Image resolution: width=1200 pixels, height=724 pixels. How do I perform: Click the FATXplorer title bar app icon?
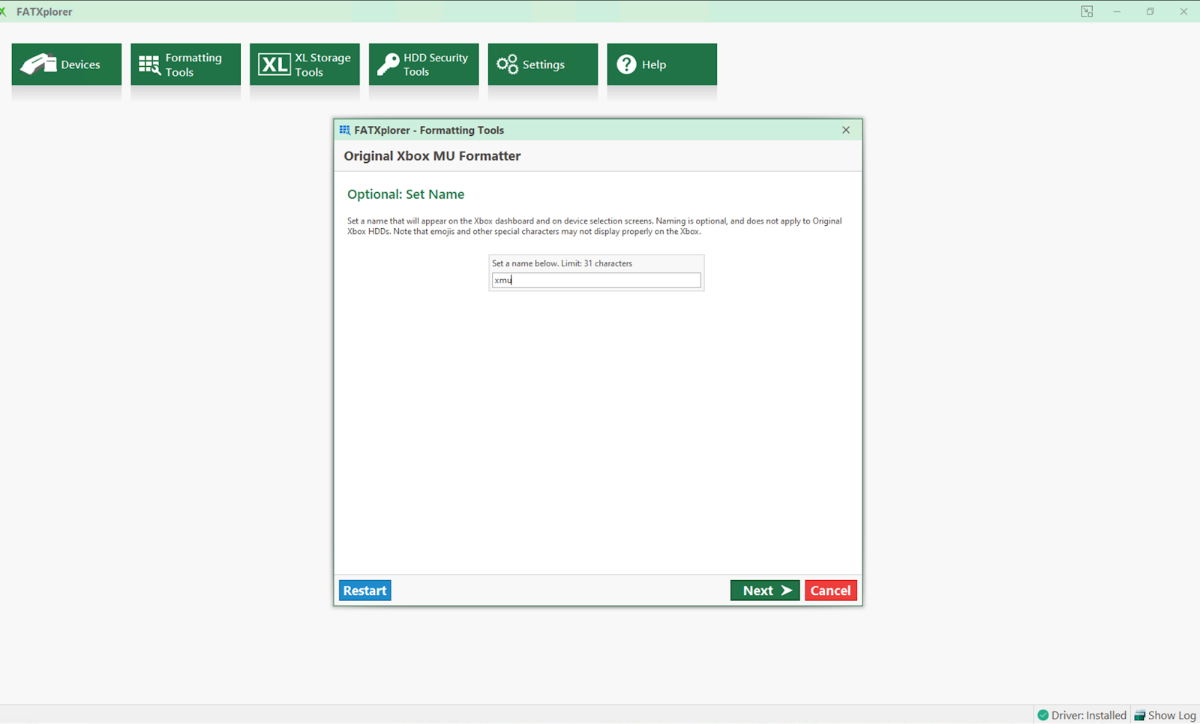tap(4, 12)
